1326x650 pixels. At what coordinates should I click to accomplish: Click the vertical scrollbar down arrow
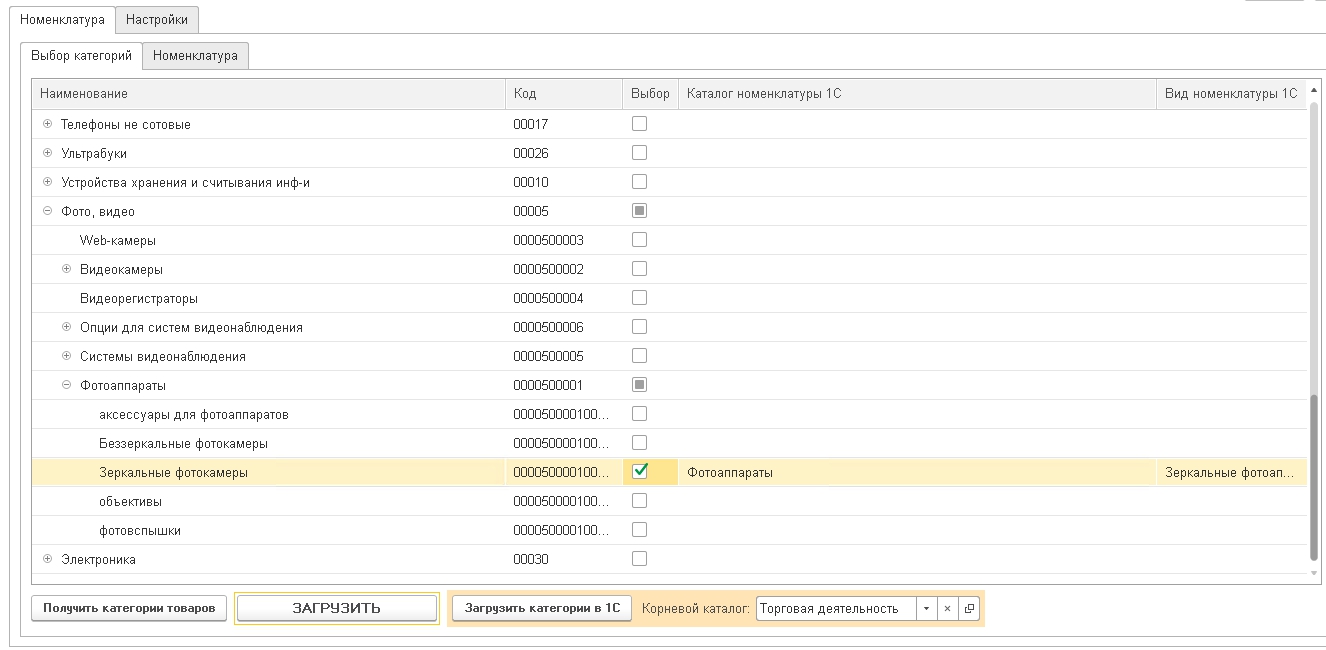pyautogui.click(x=1314, y=573)
